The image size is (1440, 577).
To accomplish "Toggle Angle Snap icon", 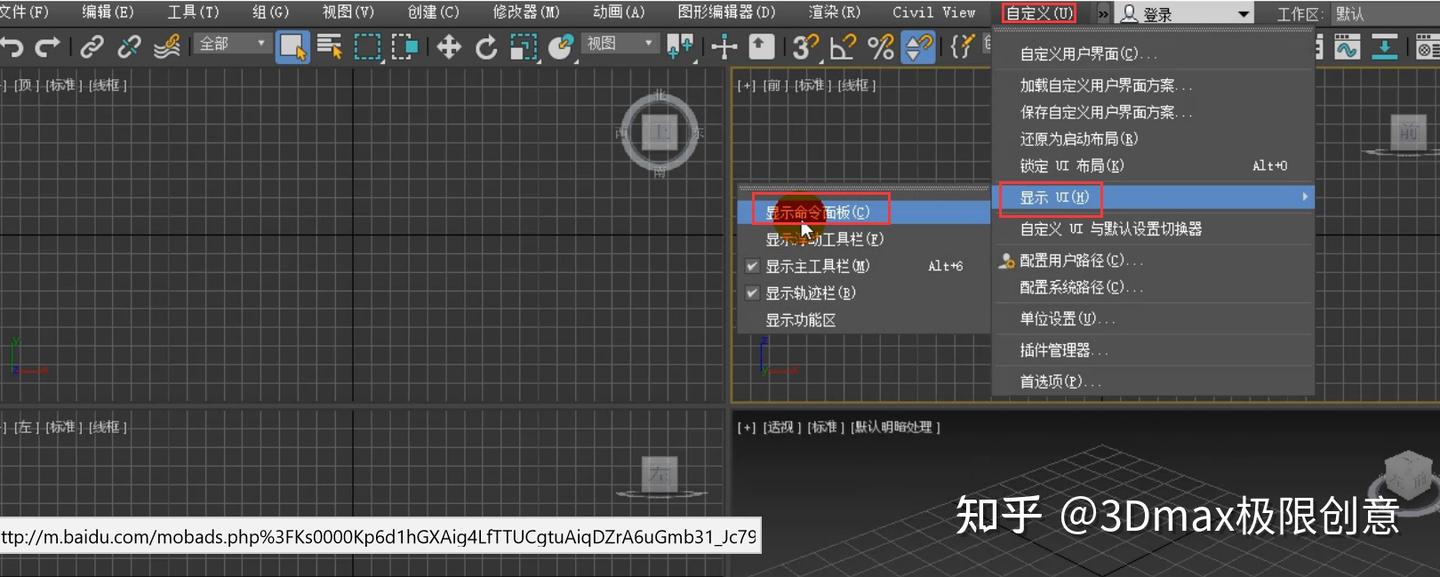I will (843, 46).
